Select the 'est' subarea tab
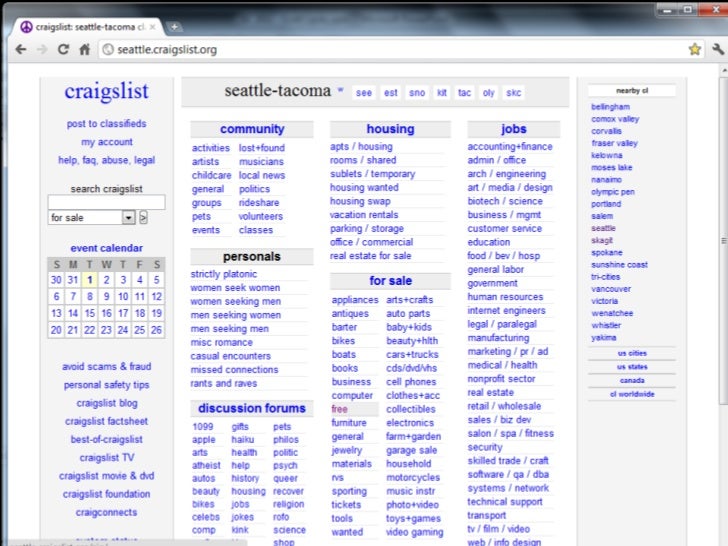The image size is (728, 546). 390,93
